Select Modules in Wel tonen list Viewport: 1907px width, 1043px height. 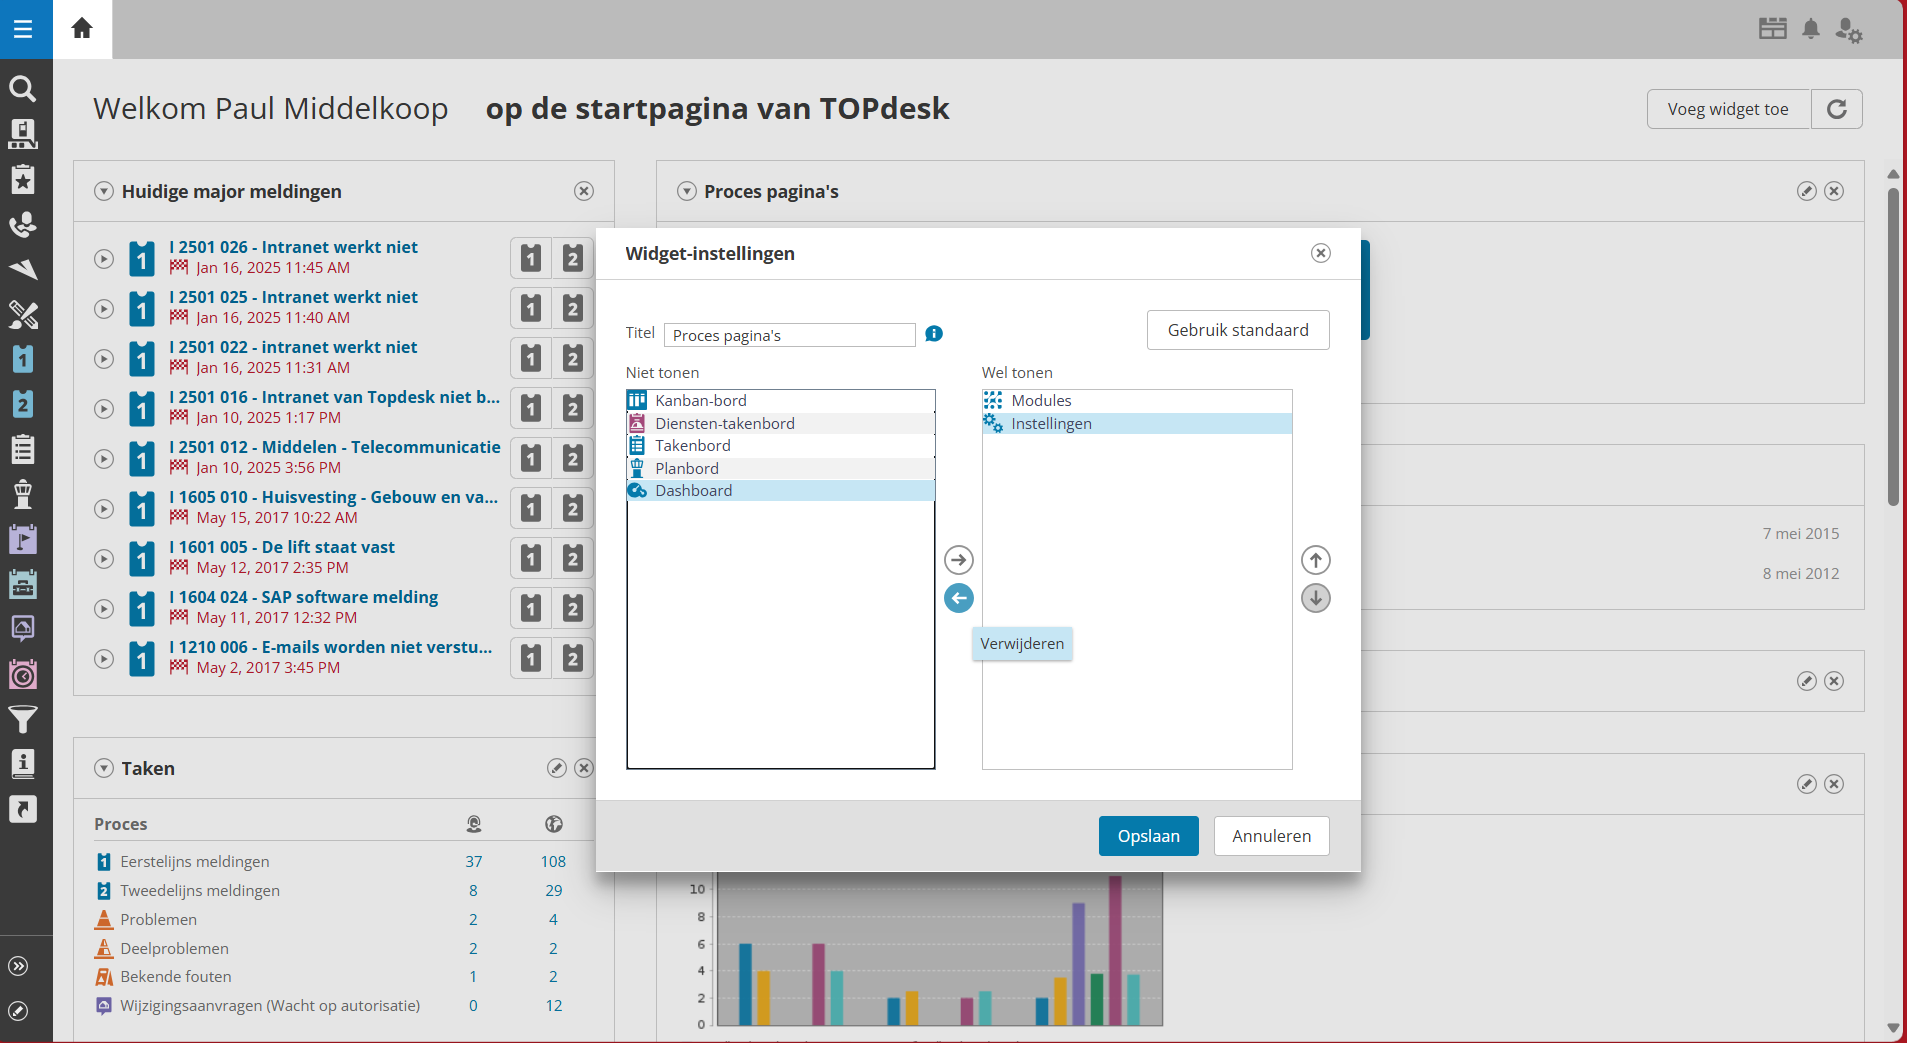(1041, 400)
